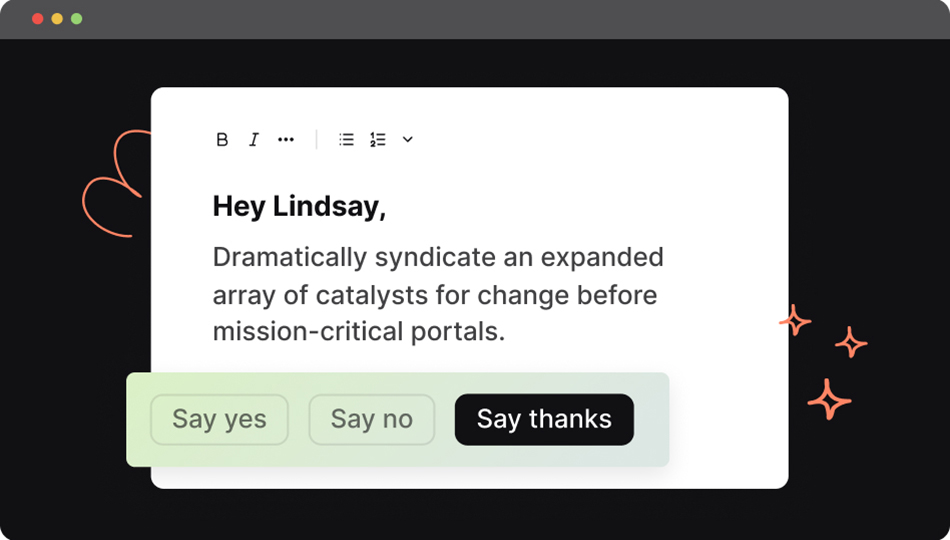The height and width of the screenshot is (540, 950).
Task: Click the largest orange sparkle star
Action: pos(829,399)
